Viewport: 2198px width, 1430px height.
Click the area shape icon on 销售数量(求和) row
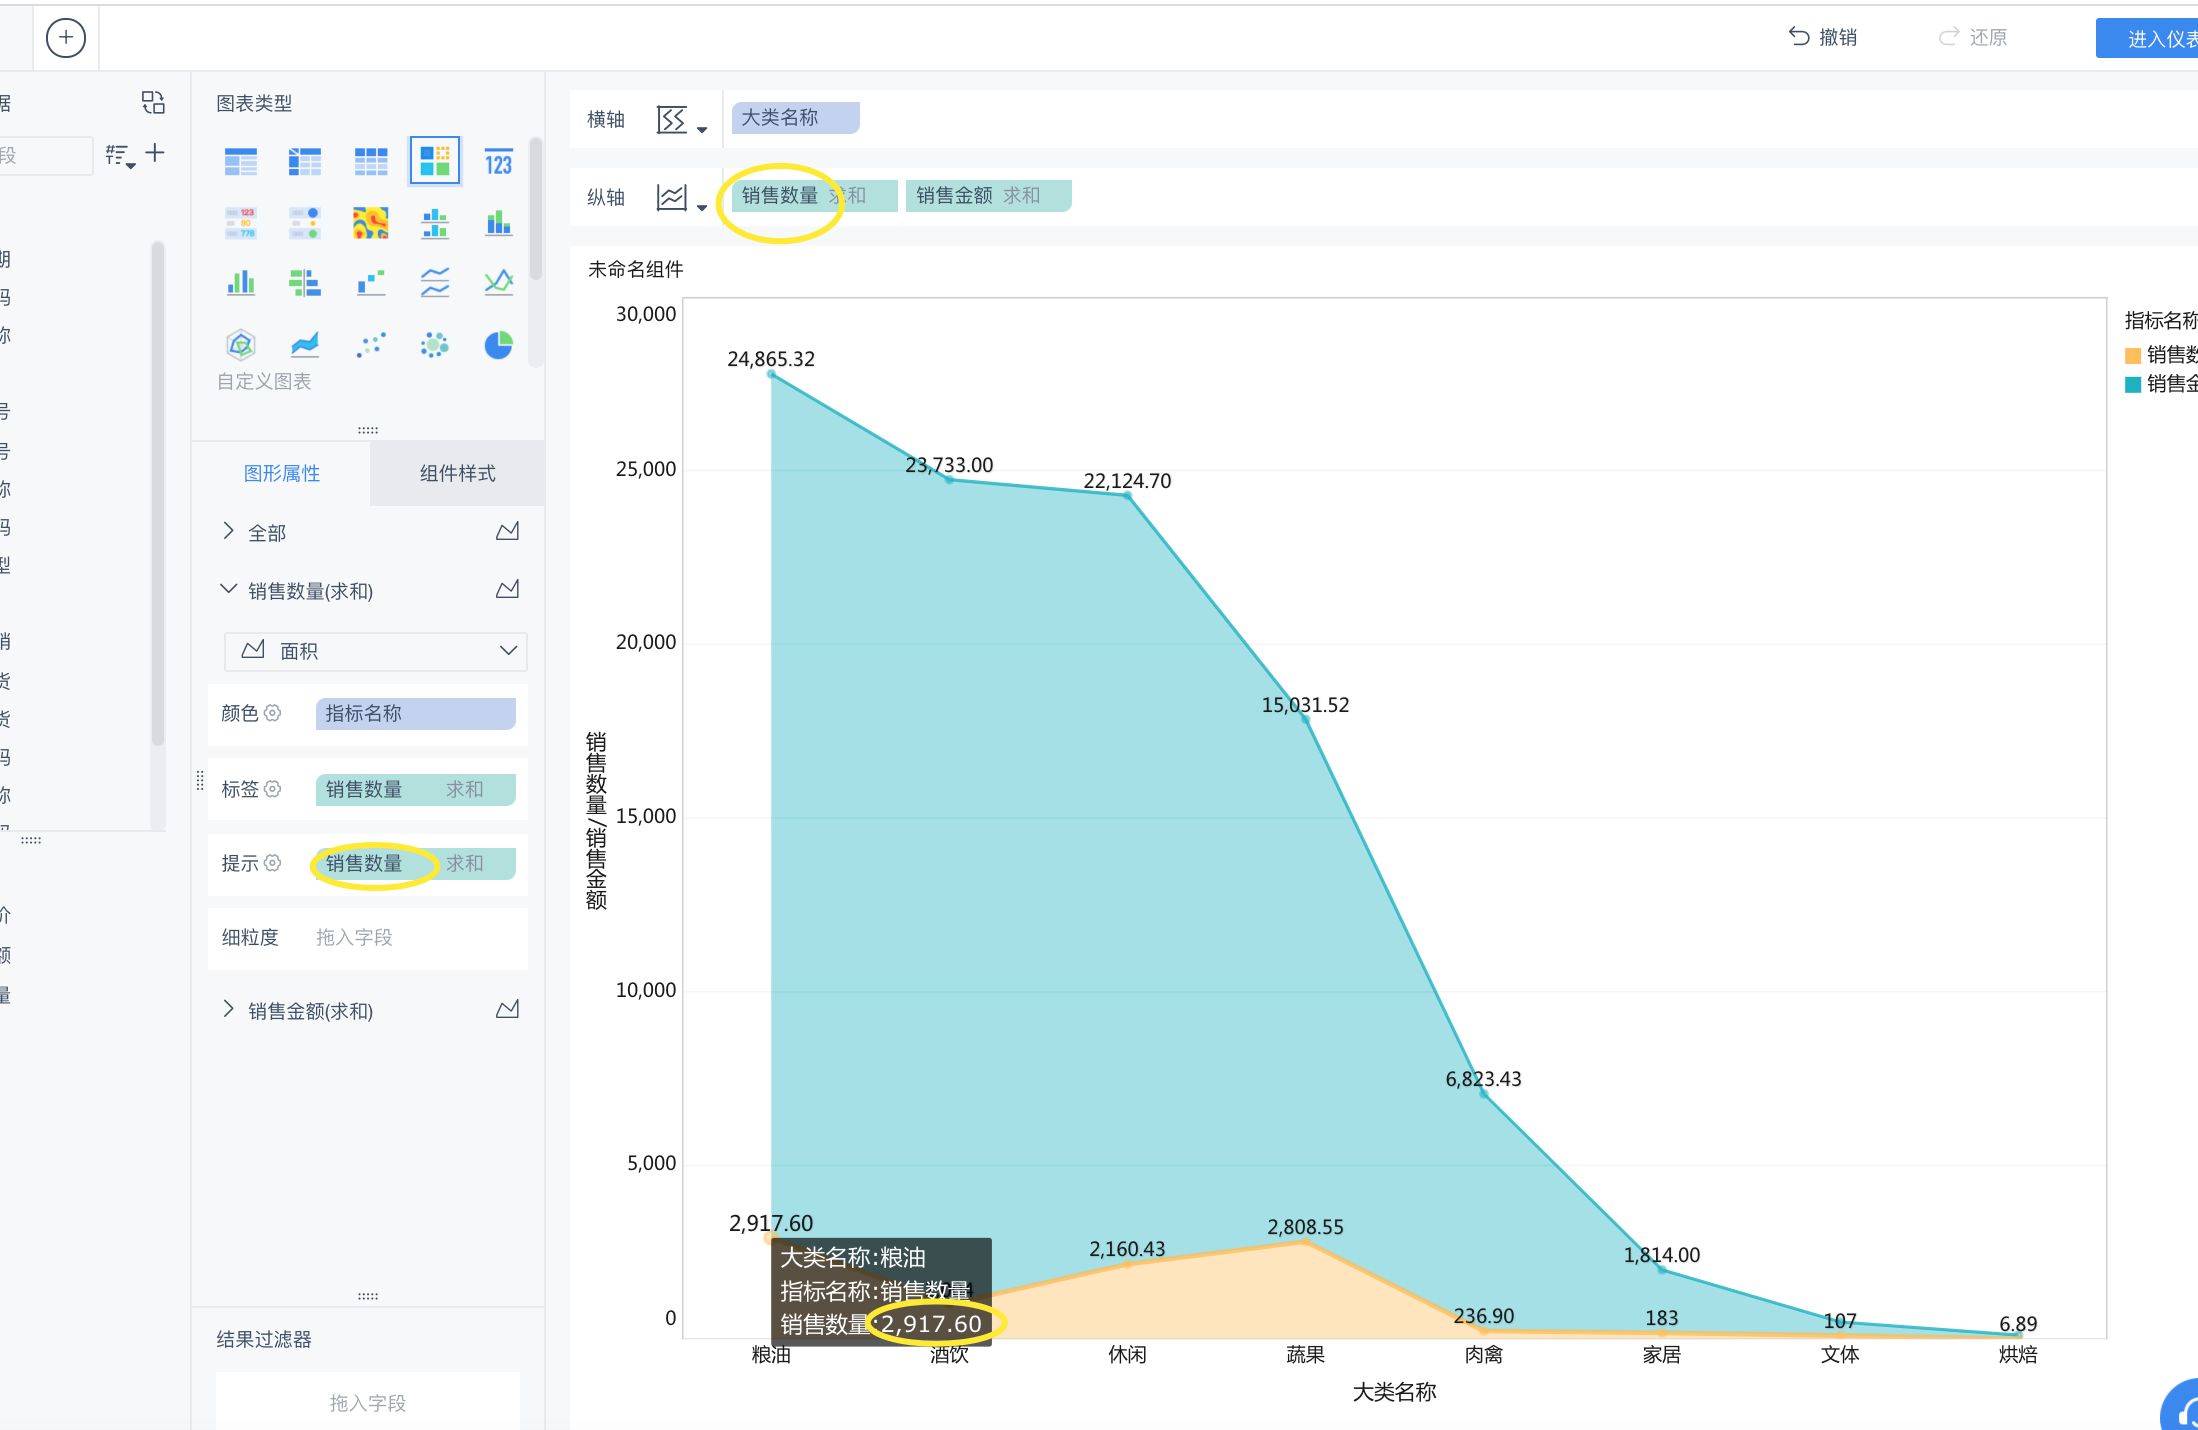[x=508, y=589]
